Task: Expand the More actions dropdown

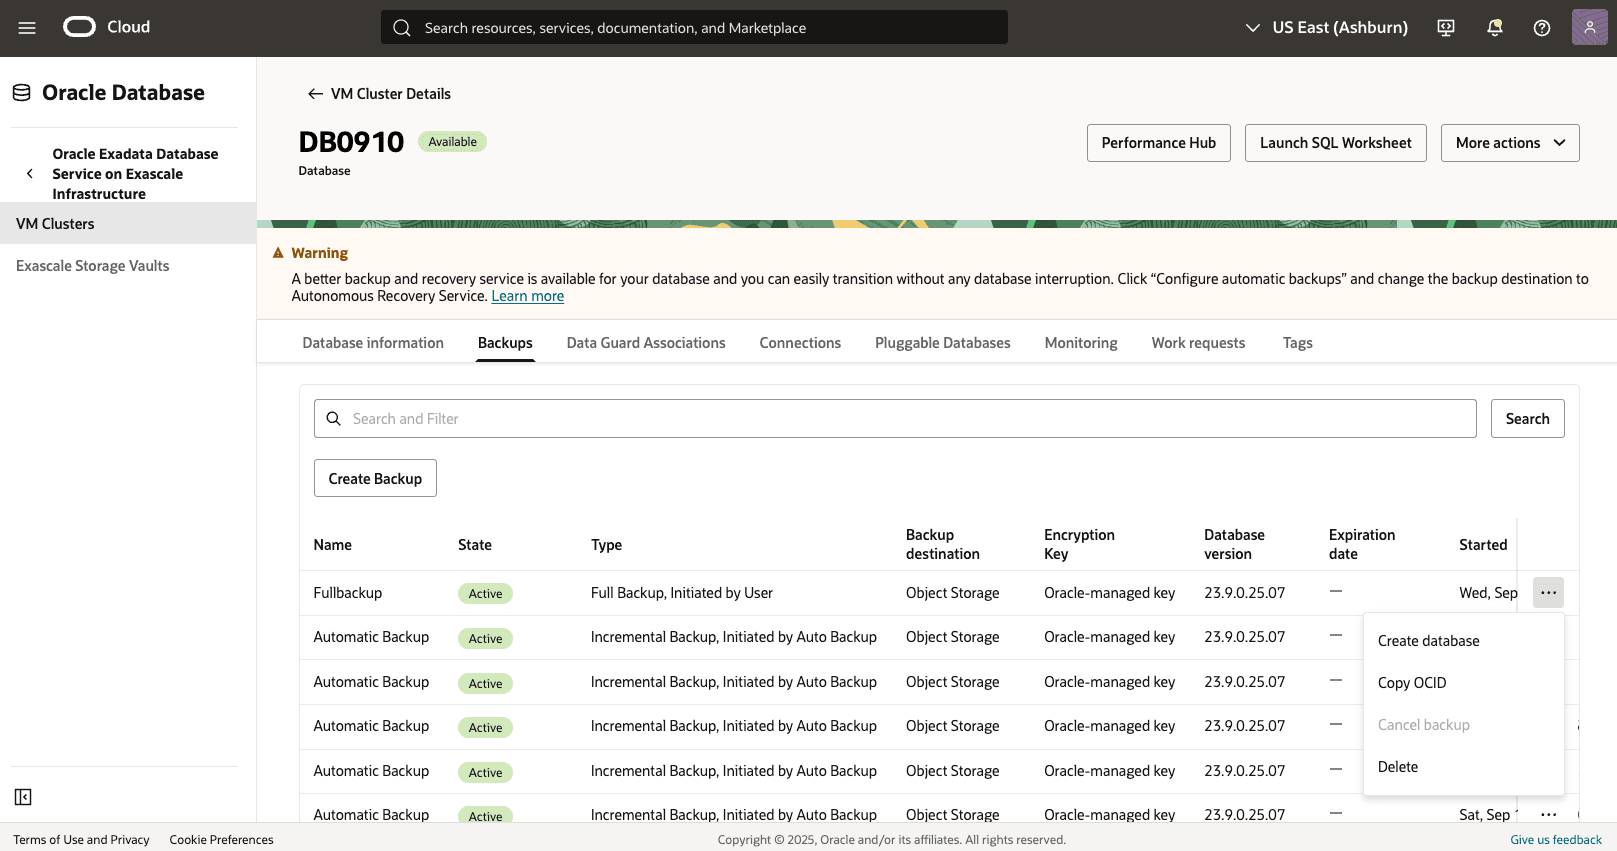Action: (x=1510, y=143)
